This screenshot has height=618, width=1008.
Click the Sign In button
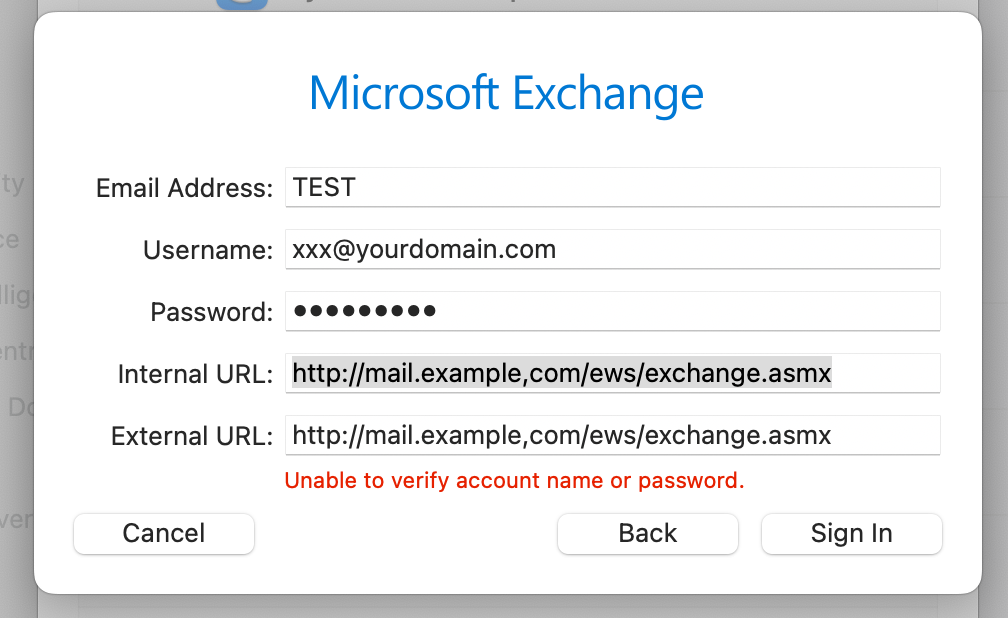pos(851,533)
